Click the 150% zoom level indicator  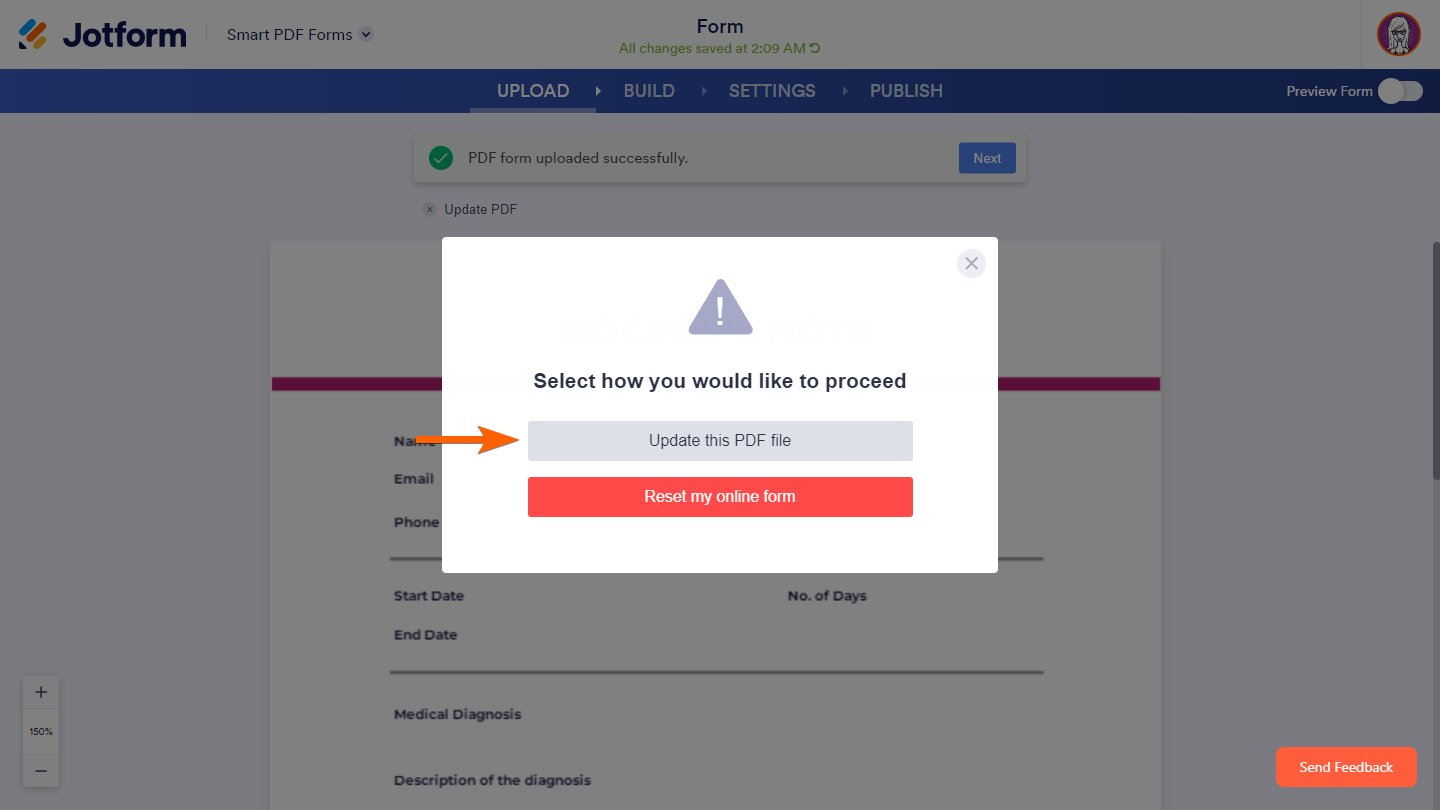tap(41, 731)
